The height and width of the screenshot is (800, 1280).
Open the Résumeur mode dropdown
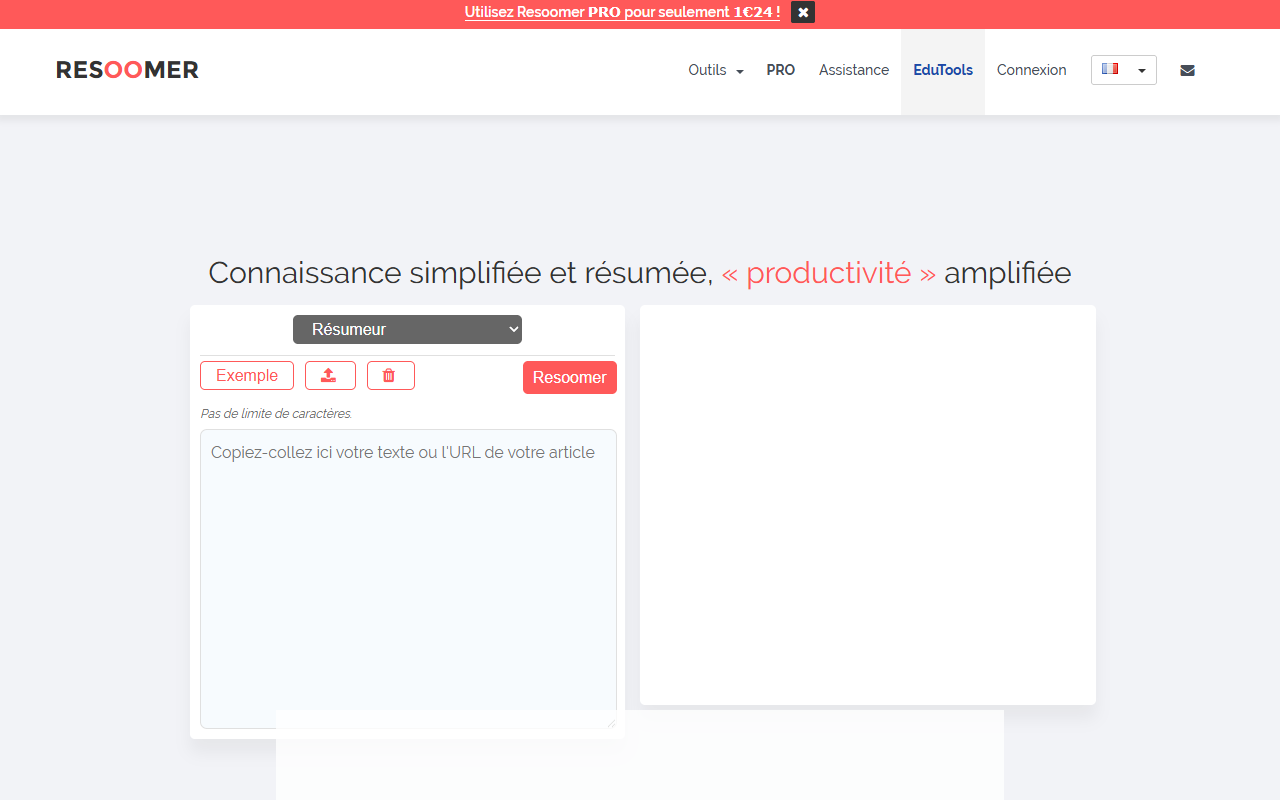pyautogui.click(x=407, y=329)
